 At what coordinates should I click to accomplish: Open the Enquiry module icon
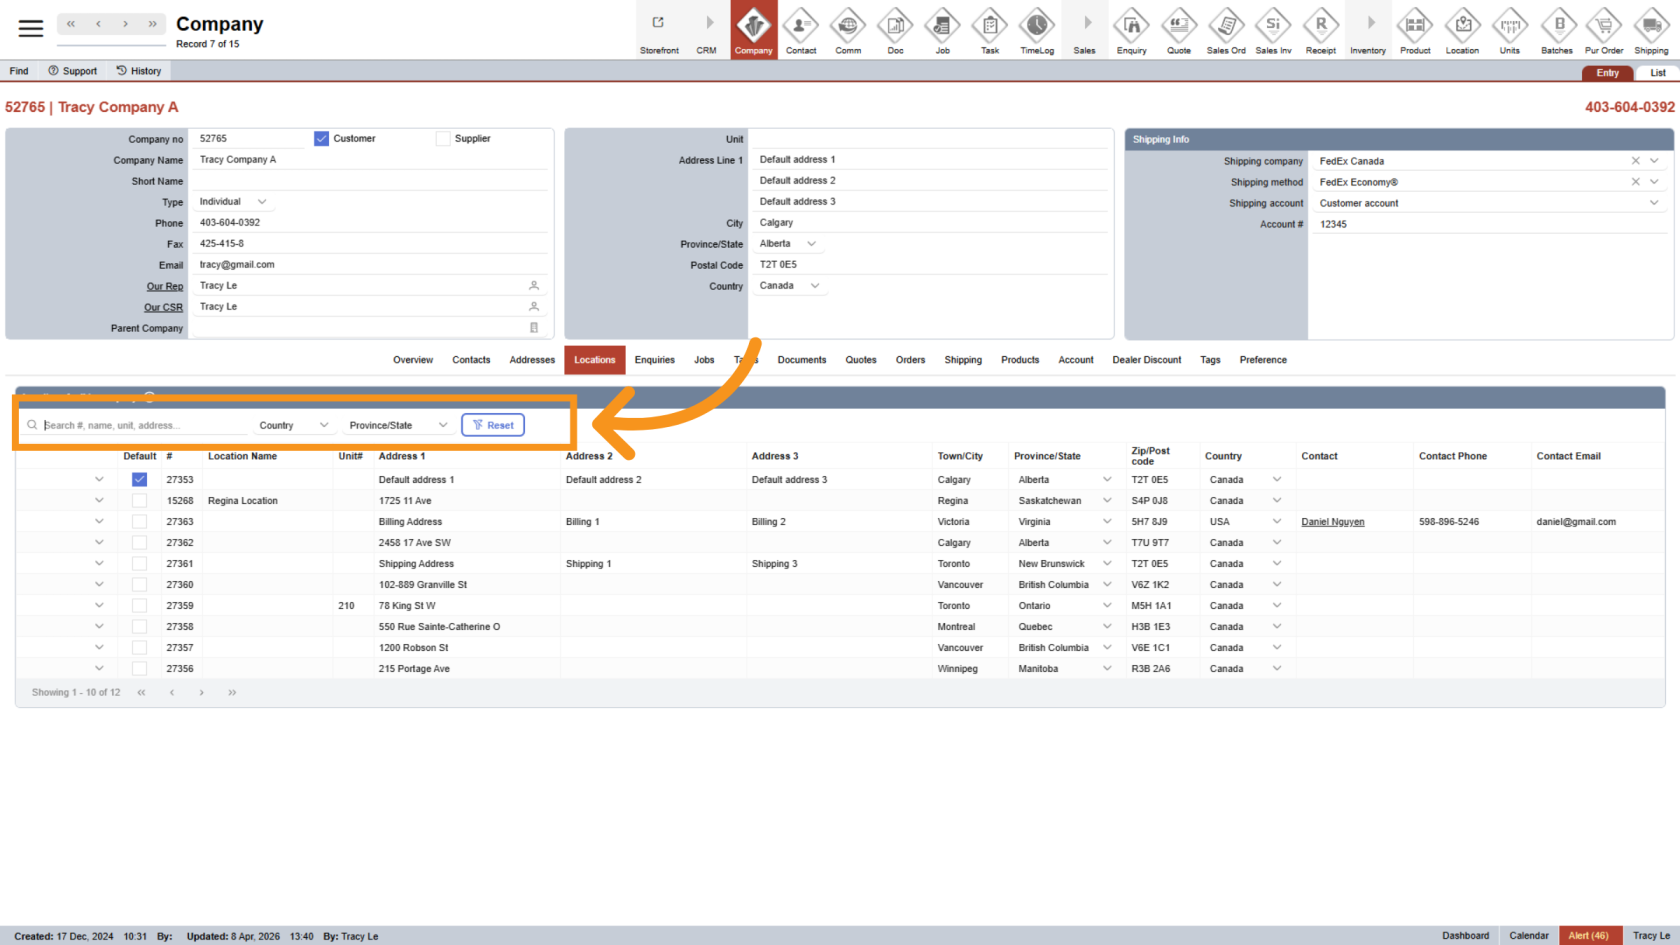(x=1132, y=30)
